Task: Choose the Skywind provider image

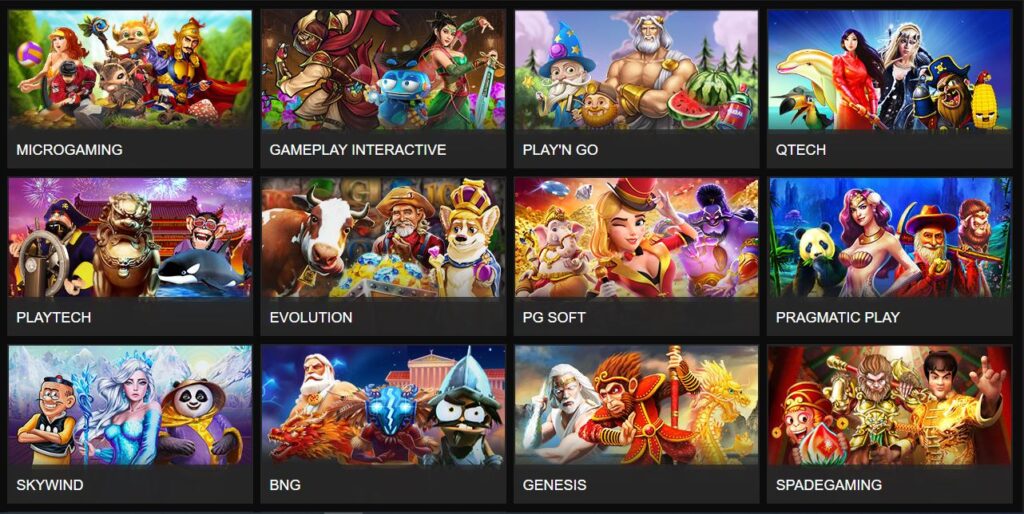Action: (x=130, y=406)
